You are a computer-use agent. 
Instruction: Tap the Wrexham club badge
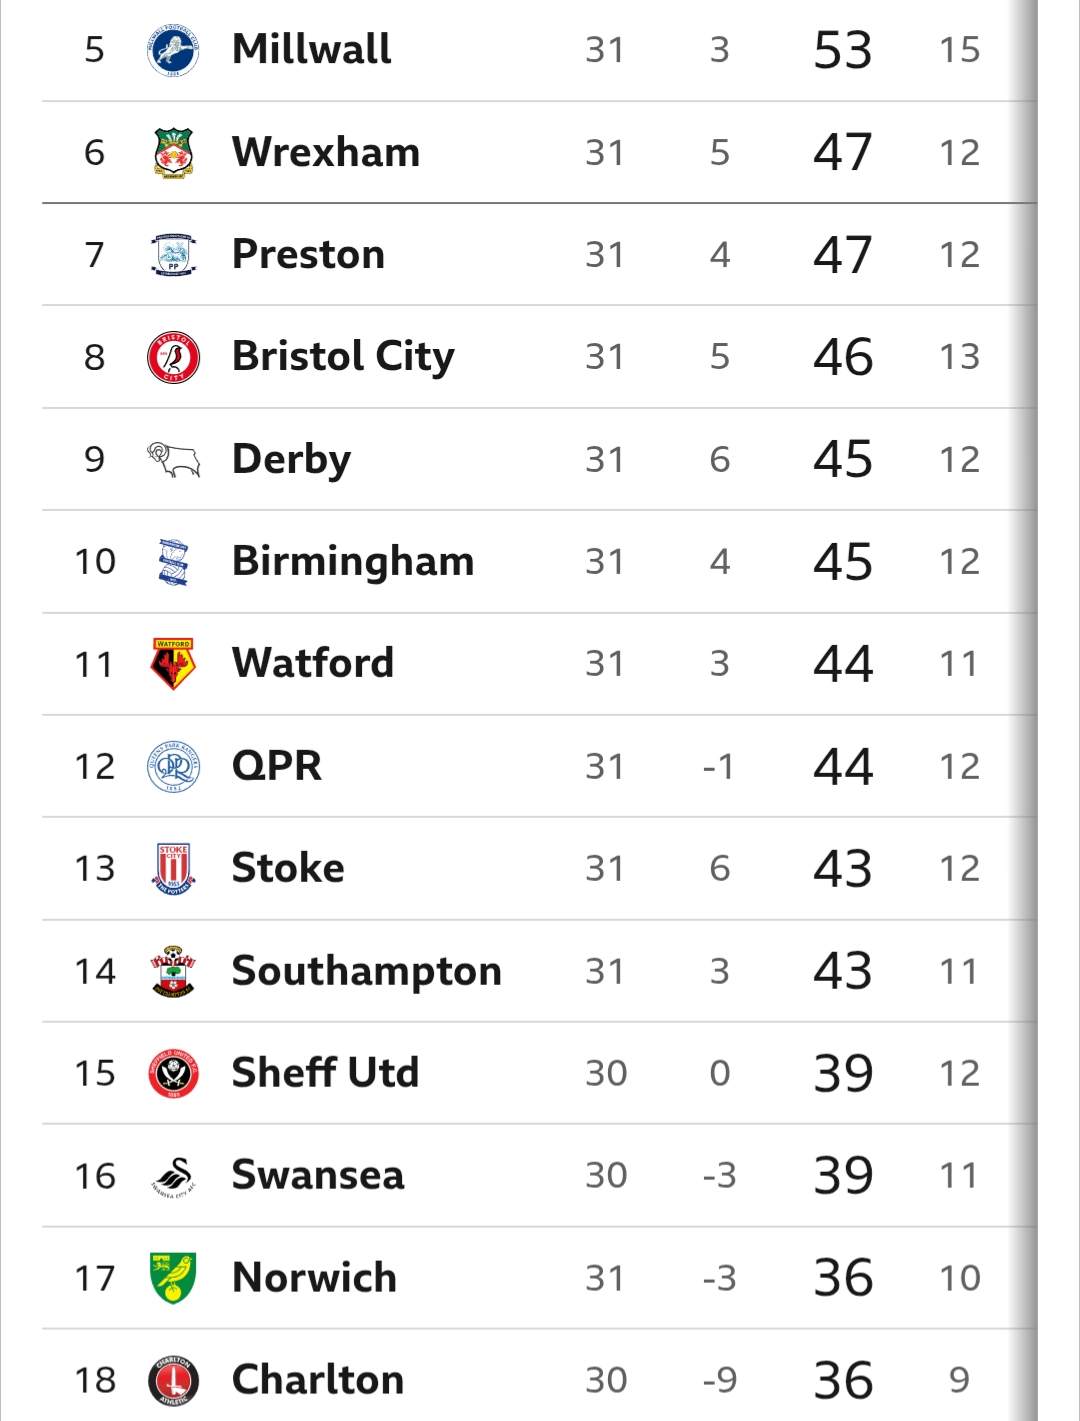[173, 153]
